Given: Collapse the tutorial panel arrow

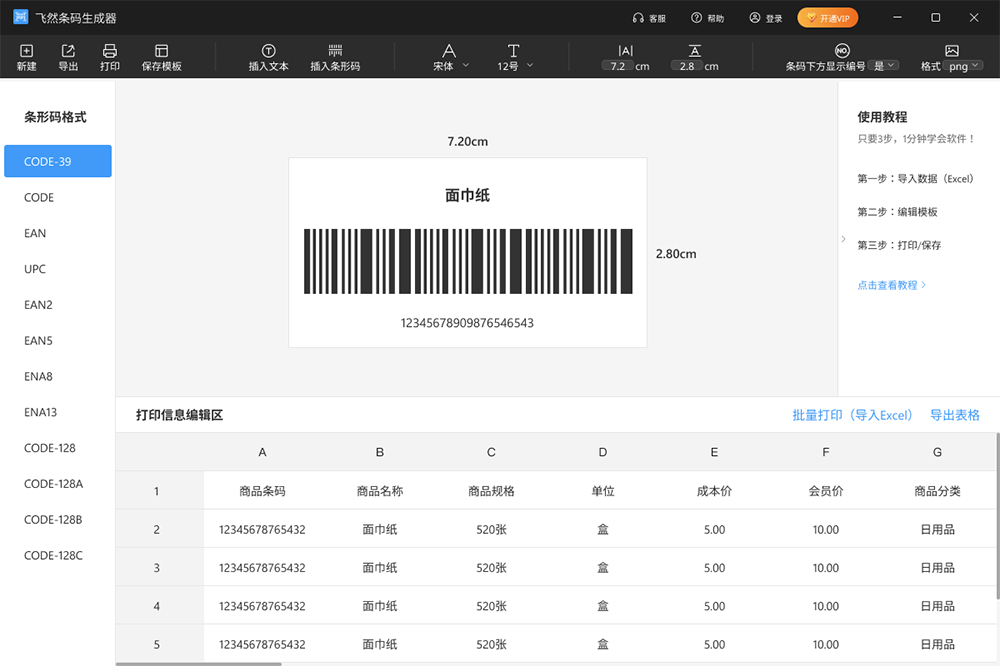Looking at the screenshot, I should [843, 240].
